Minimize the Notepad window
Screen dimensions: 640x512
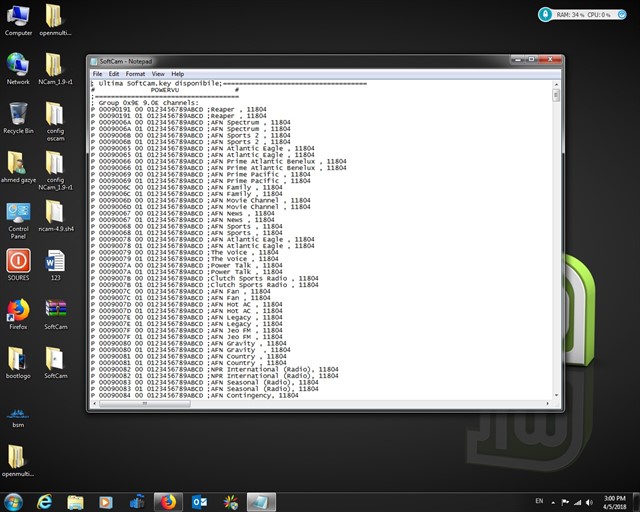tap(518, 60)
